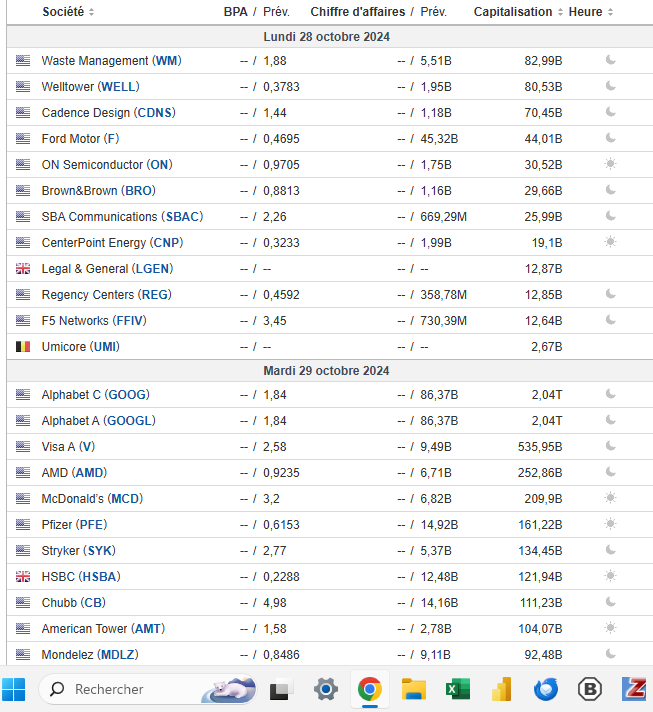Screen dimensions: 653x712
Task: Open the McDonald's (MCD) company link
Action: point(91,499)
